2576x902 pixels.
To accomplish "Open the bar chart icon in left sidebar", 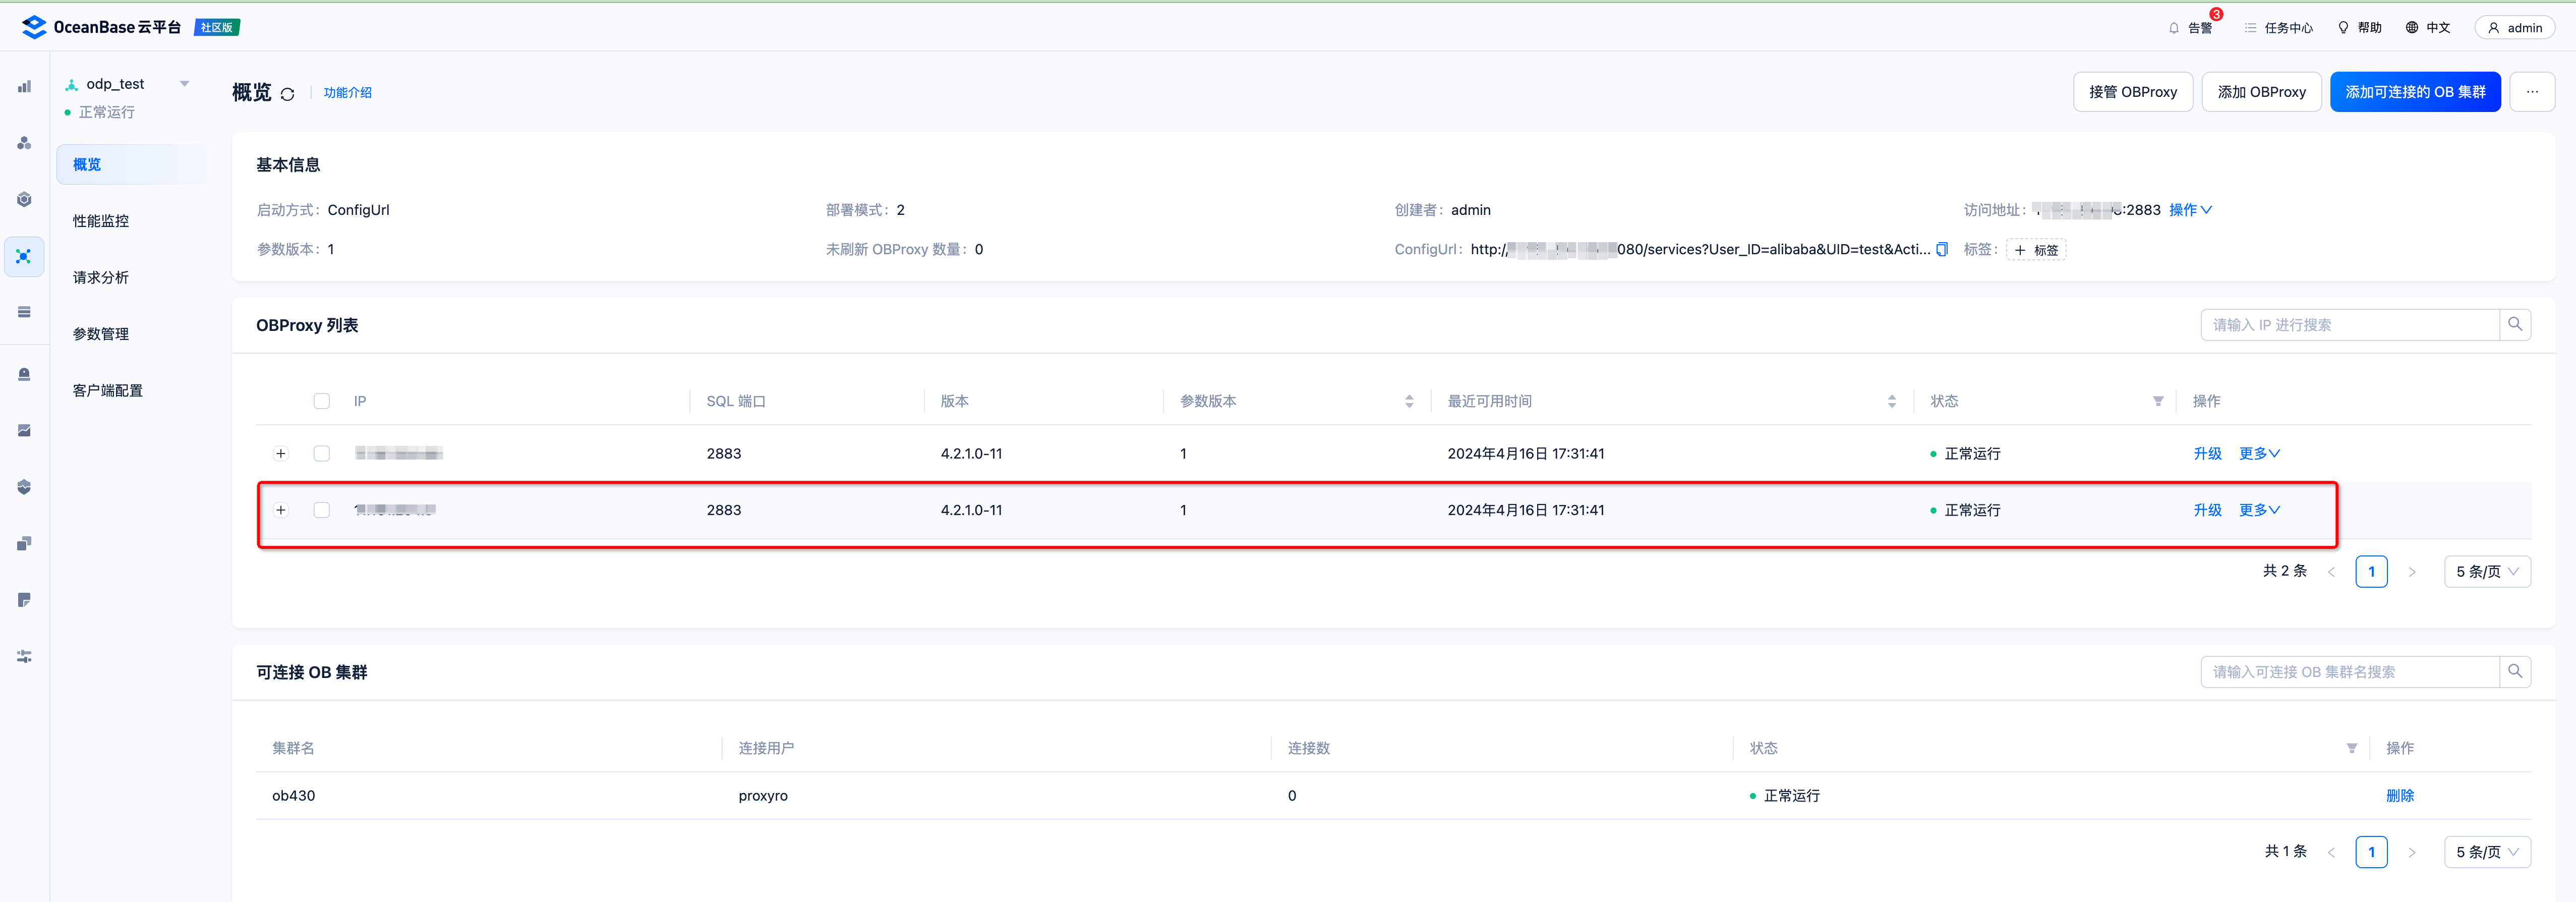I will click(24, 87).
